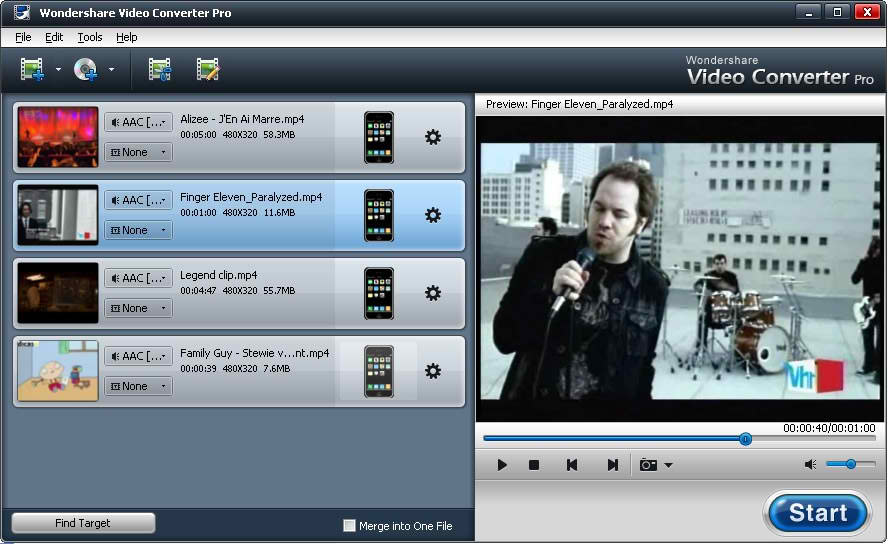Click the preview video display area
888x544 pixels.
point(680,271)
